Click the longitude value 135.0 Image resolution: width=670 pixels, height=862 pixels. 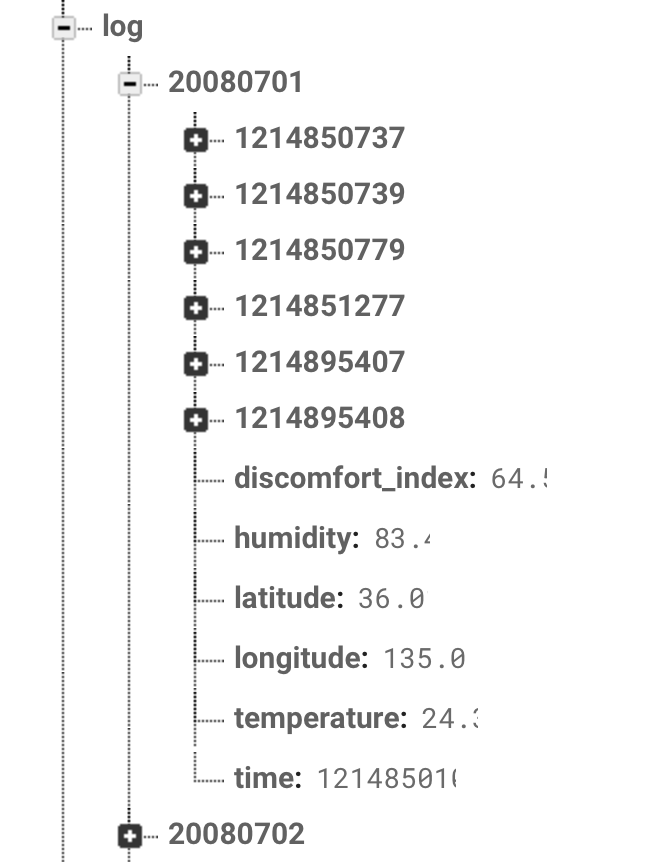coord(425,658)
